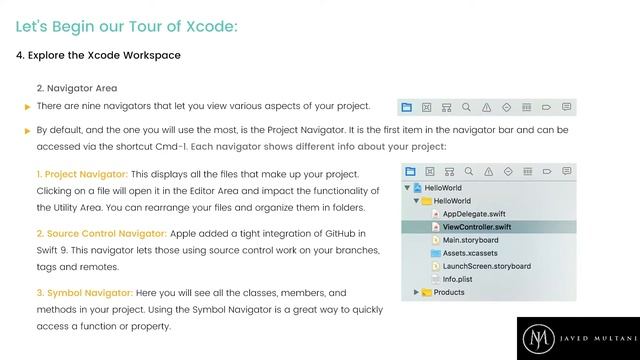Open Report Navigator speech bubble in the upper standalone bar
This screenshot has width=640, height=360.
pyautogui.click(x=567, y=107)
